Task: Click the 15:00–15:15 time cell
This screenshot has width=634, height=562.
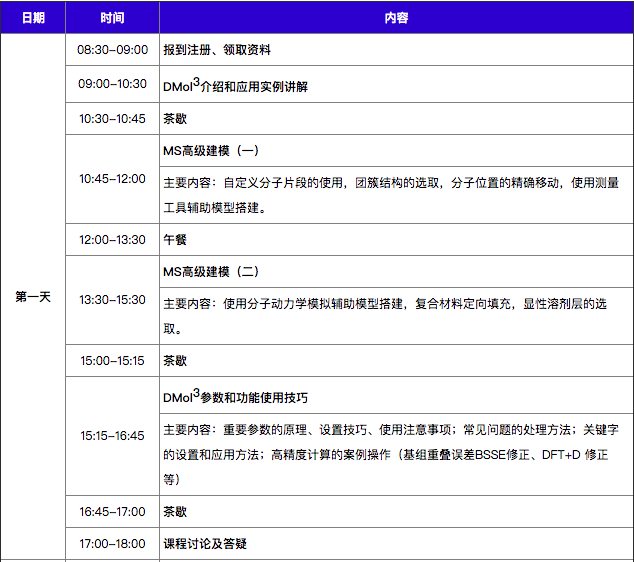Action: coord(112,360)
